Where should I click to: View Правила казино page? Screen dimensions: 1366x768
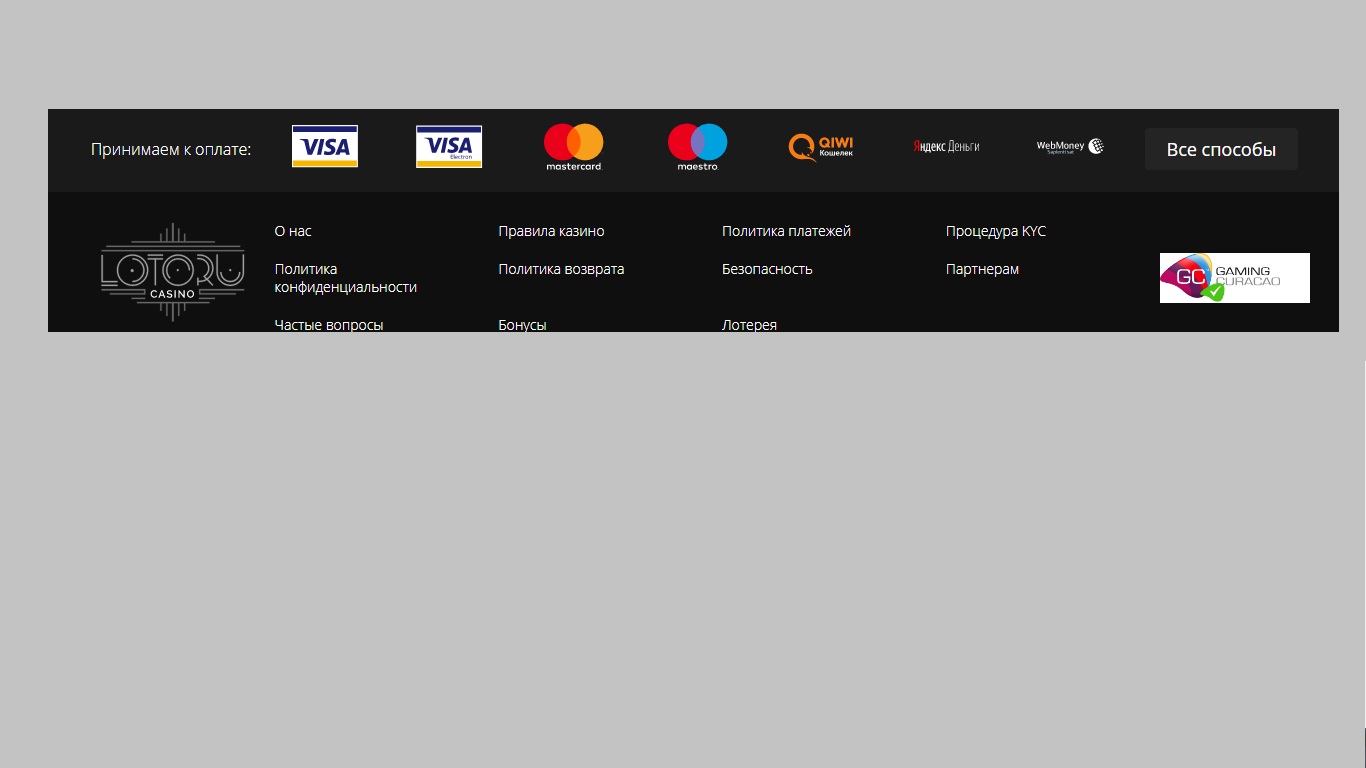coord(552,231)
